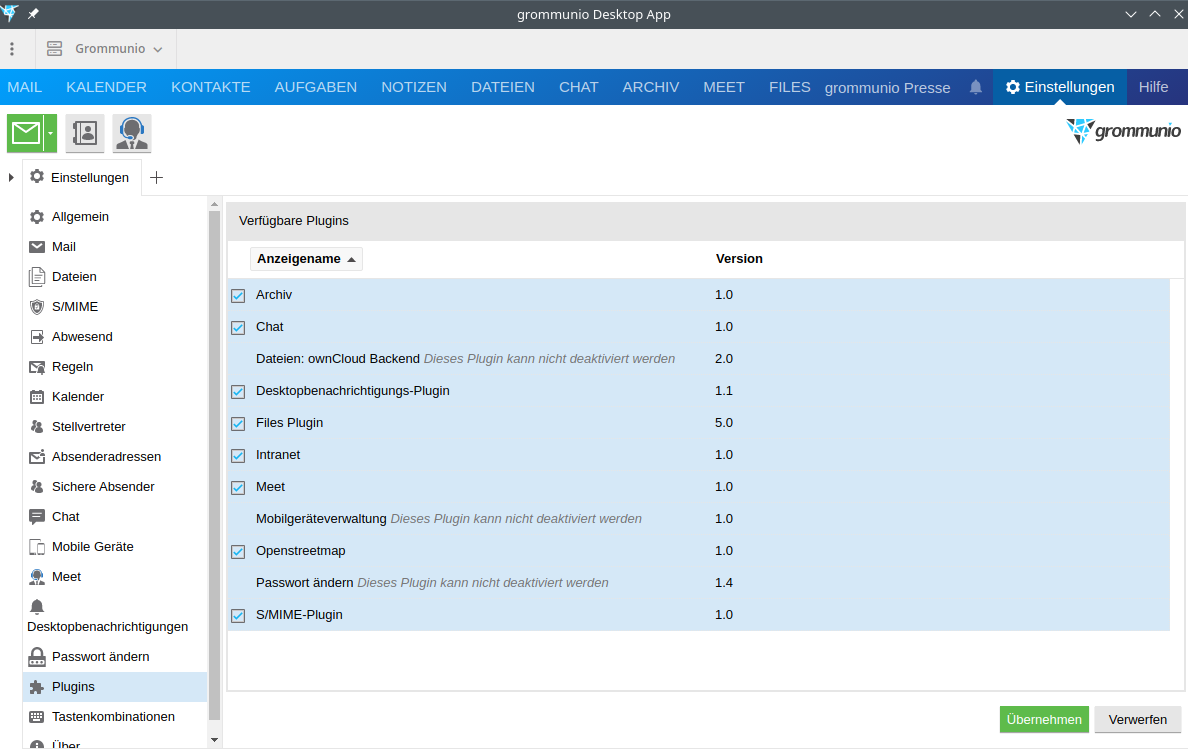
Task: Select the Einstellungen tab
Action: tap(81, 177)
